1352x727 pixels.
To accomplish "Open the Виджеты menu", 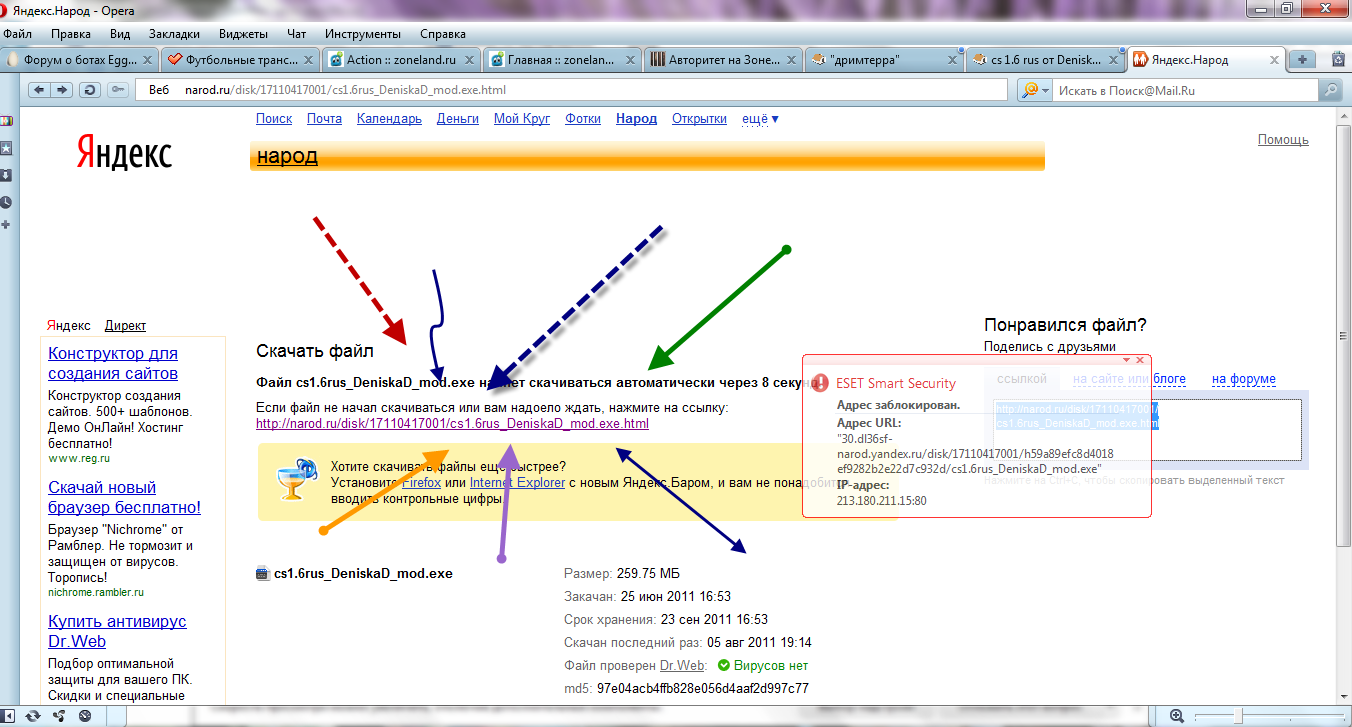I will 243,33.
